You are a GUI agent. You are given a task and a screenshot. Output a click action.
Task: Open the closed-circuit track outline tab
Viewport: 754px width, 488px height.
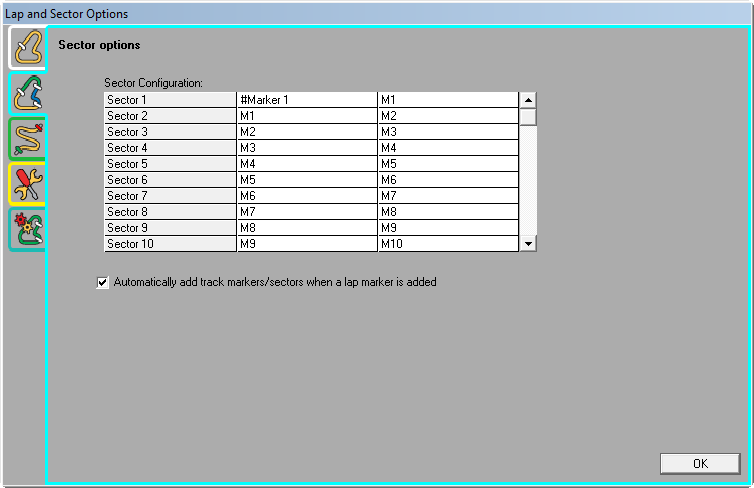(27, 47)
